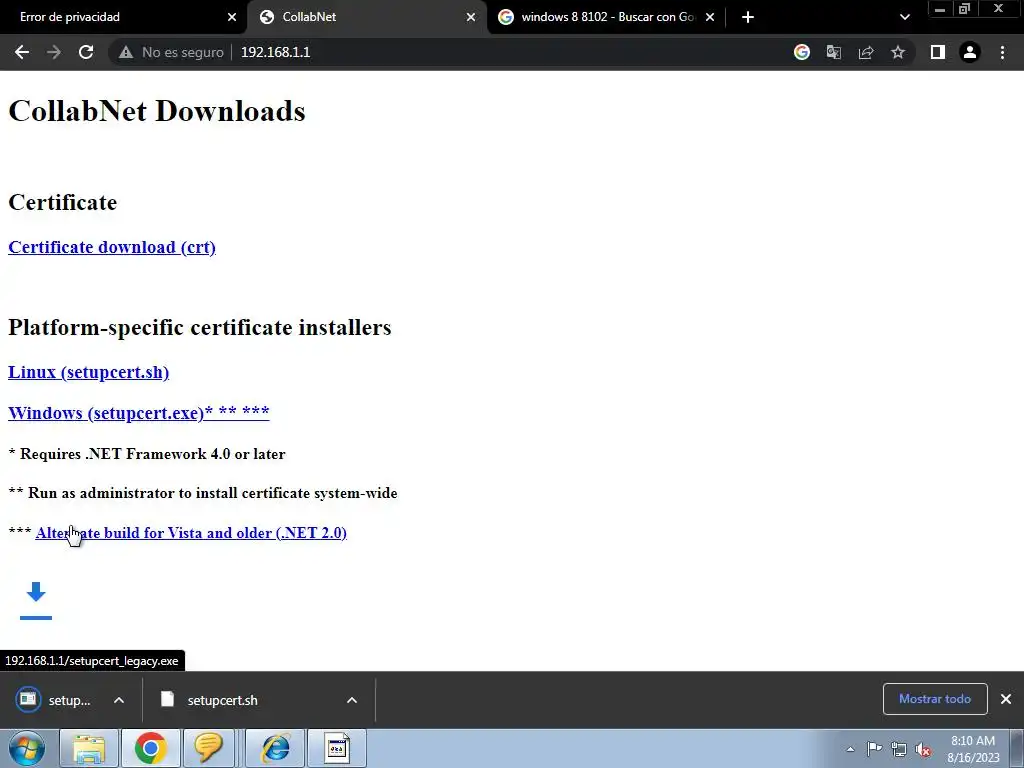Expand the tab search dropdown

click(x=904, y=17)
